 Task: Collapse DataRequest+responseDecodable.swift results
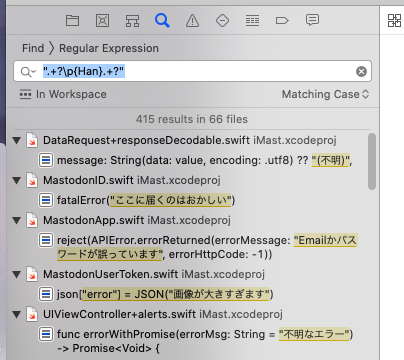17,140
